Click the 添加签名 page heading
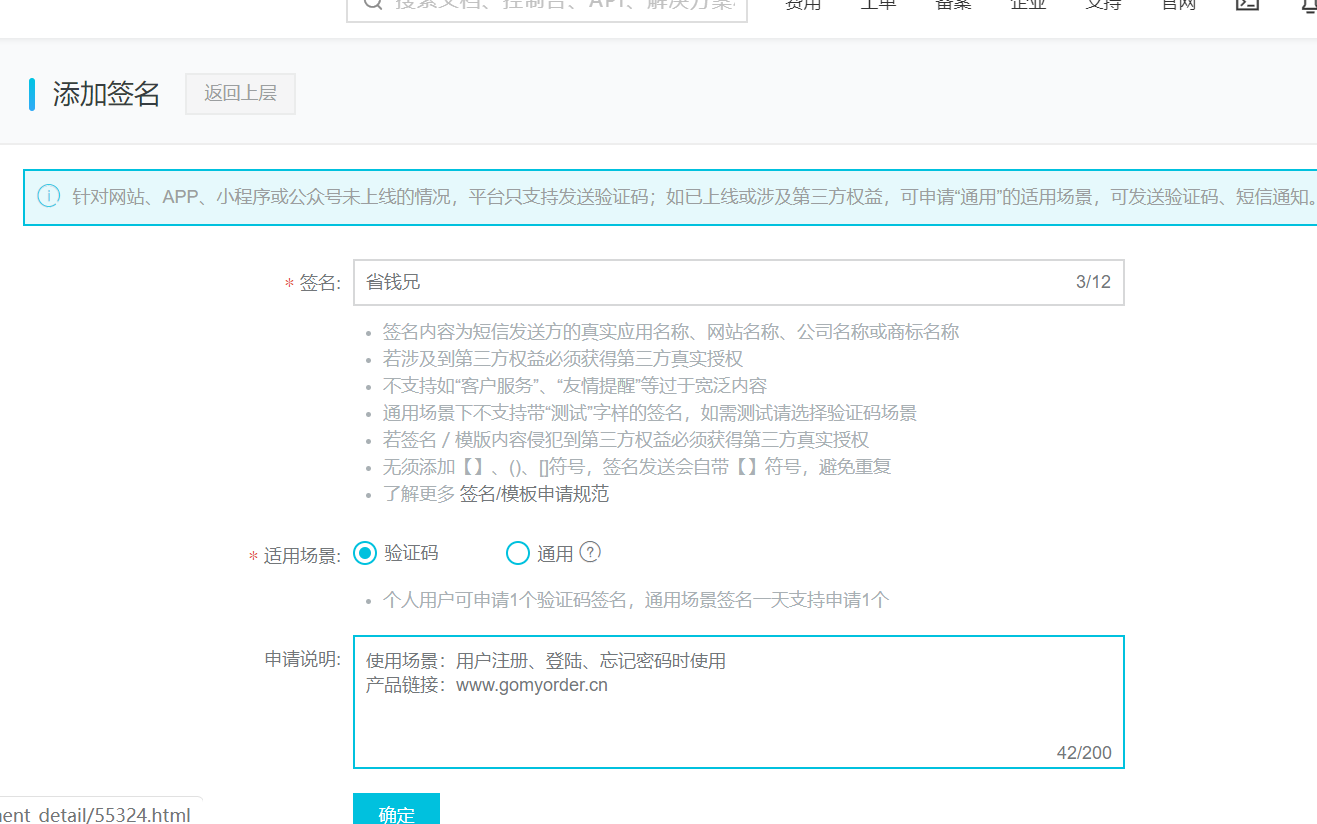Image resolution: width=1317 pixels, height=824 pixels. 106,94
